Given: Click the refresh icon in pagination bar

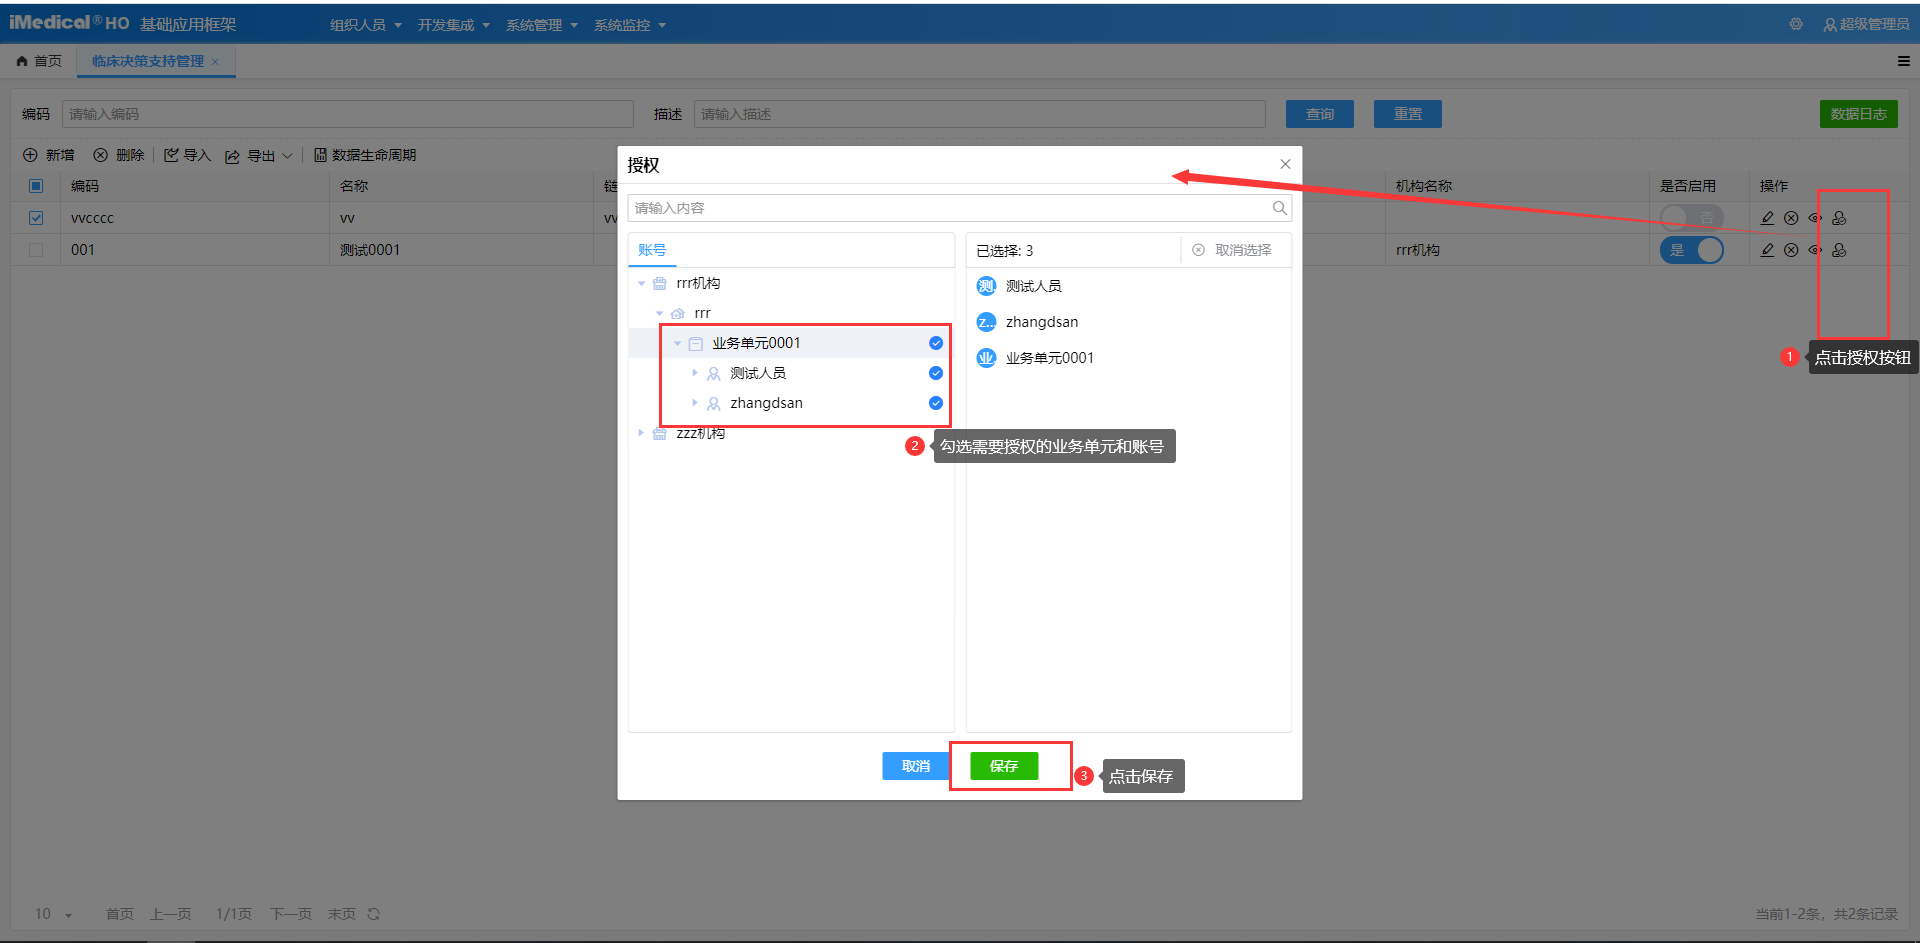Looking at the screenshot, I should point(373,914).
